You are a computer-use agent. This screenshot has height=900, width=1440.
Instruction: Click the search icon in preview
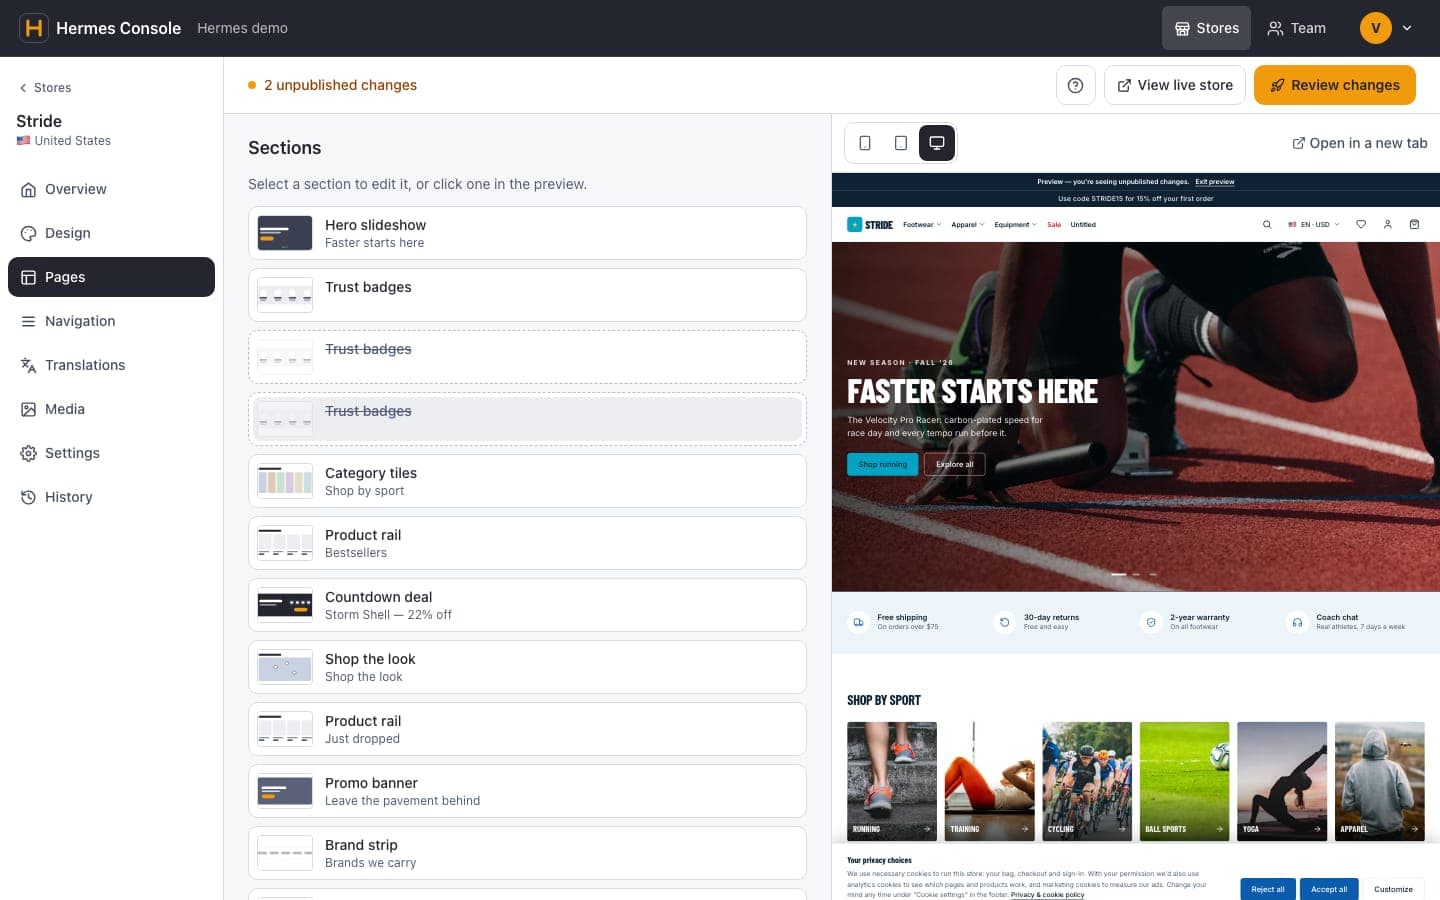[1267, 225]
